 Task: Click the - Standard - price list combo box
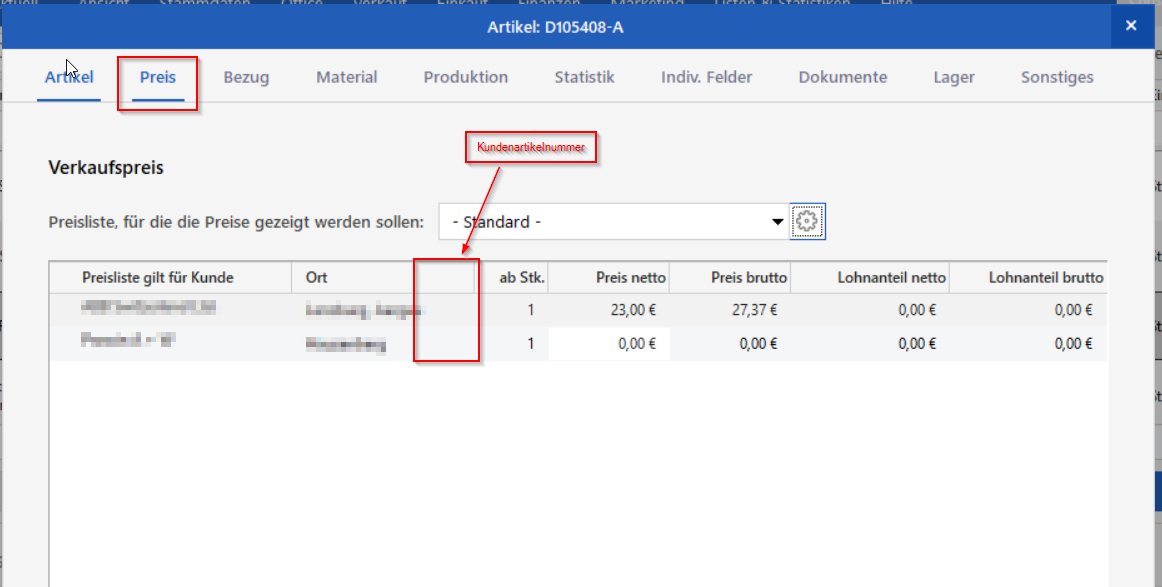(614, 222)
